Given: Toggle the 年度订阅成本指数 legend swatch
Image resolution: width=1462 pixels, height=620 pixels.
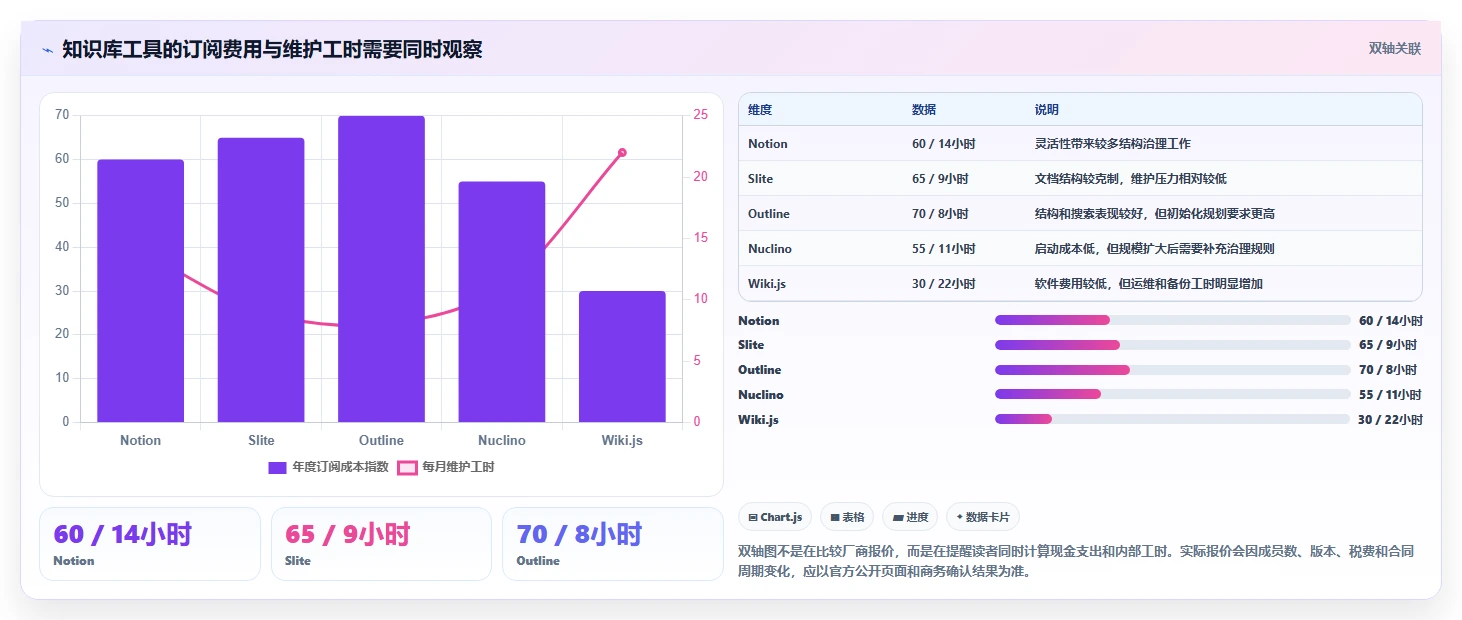Looking at the screenshot, I should (x=278, y=467).
